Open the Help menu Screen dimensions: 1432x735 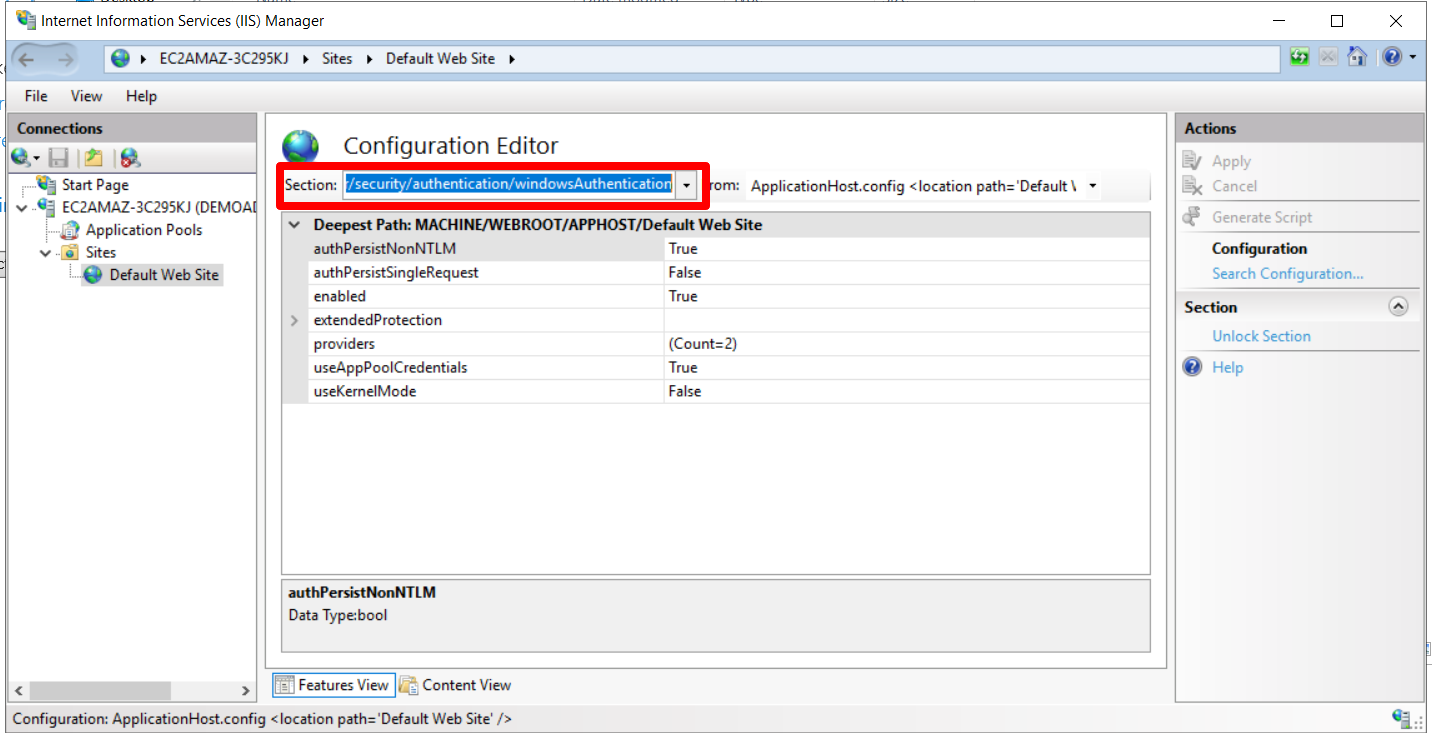[141, 96]
